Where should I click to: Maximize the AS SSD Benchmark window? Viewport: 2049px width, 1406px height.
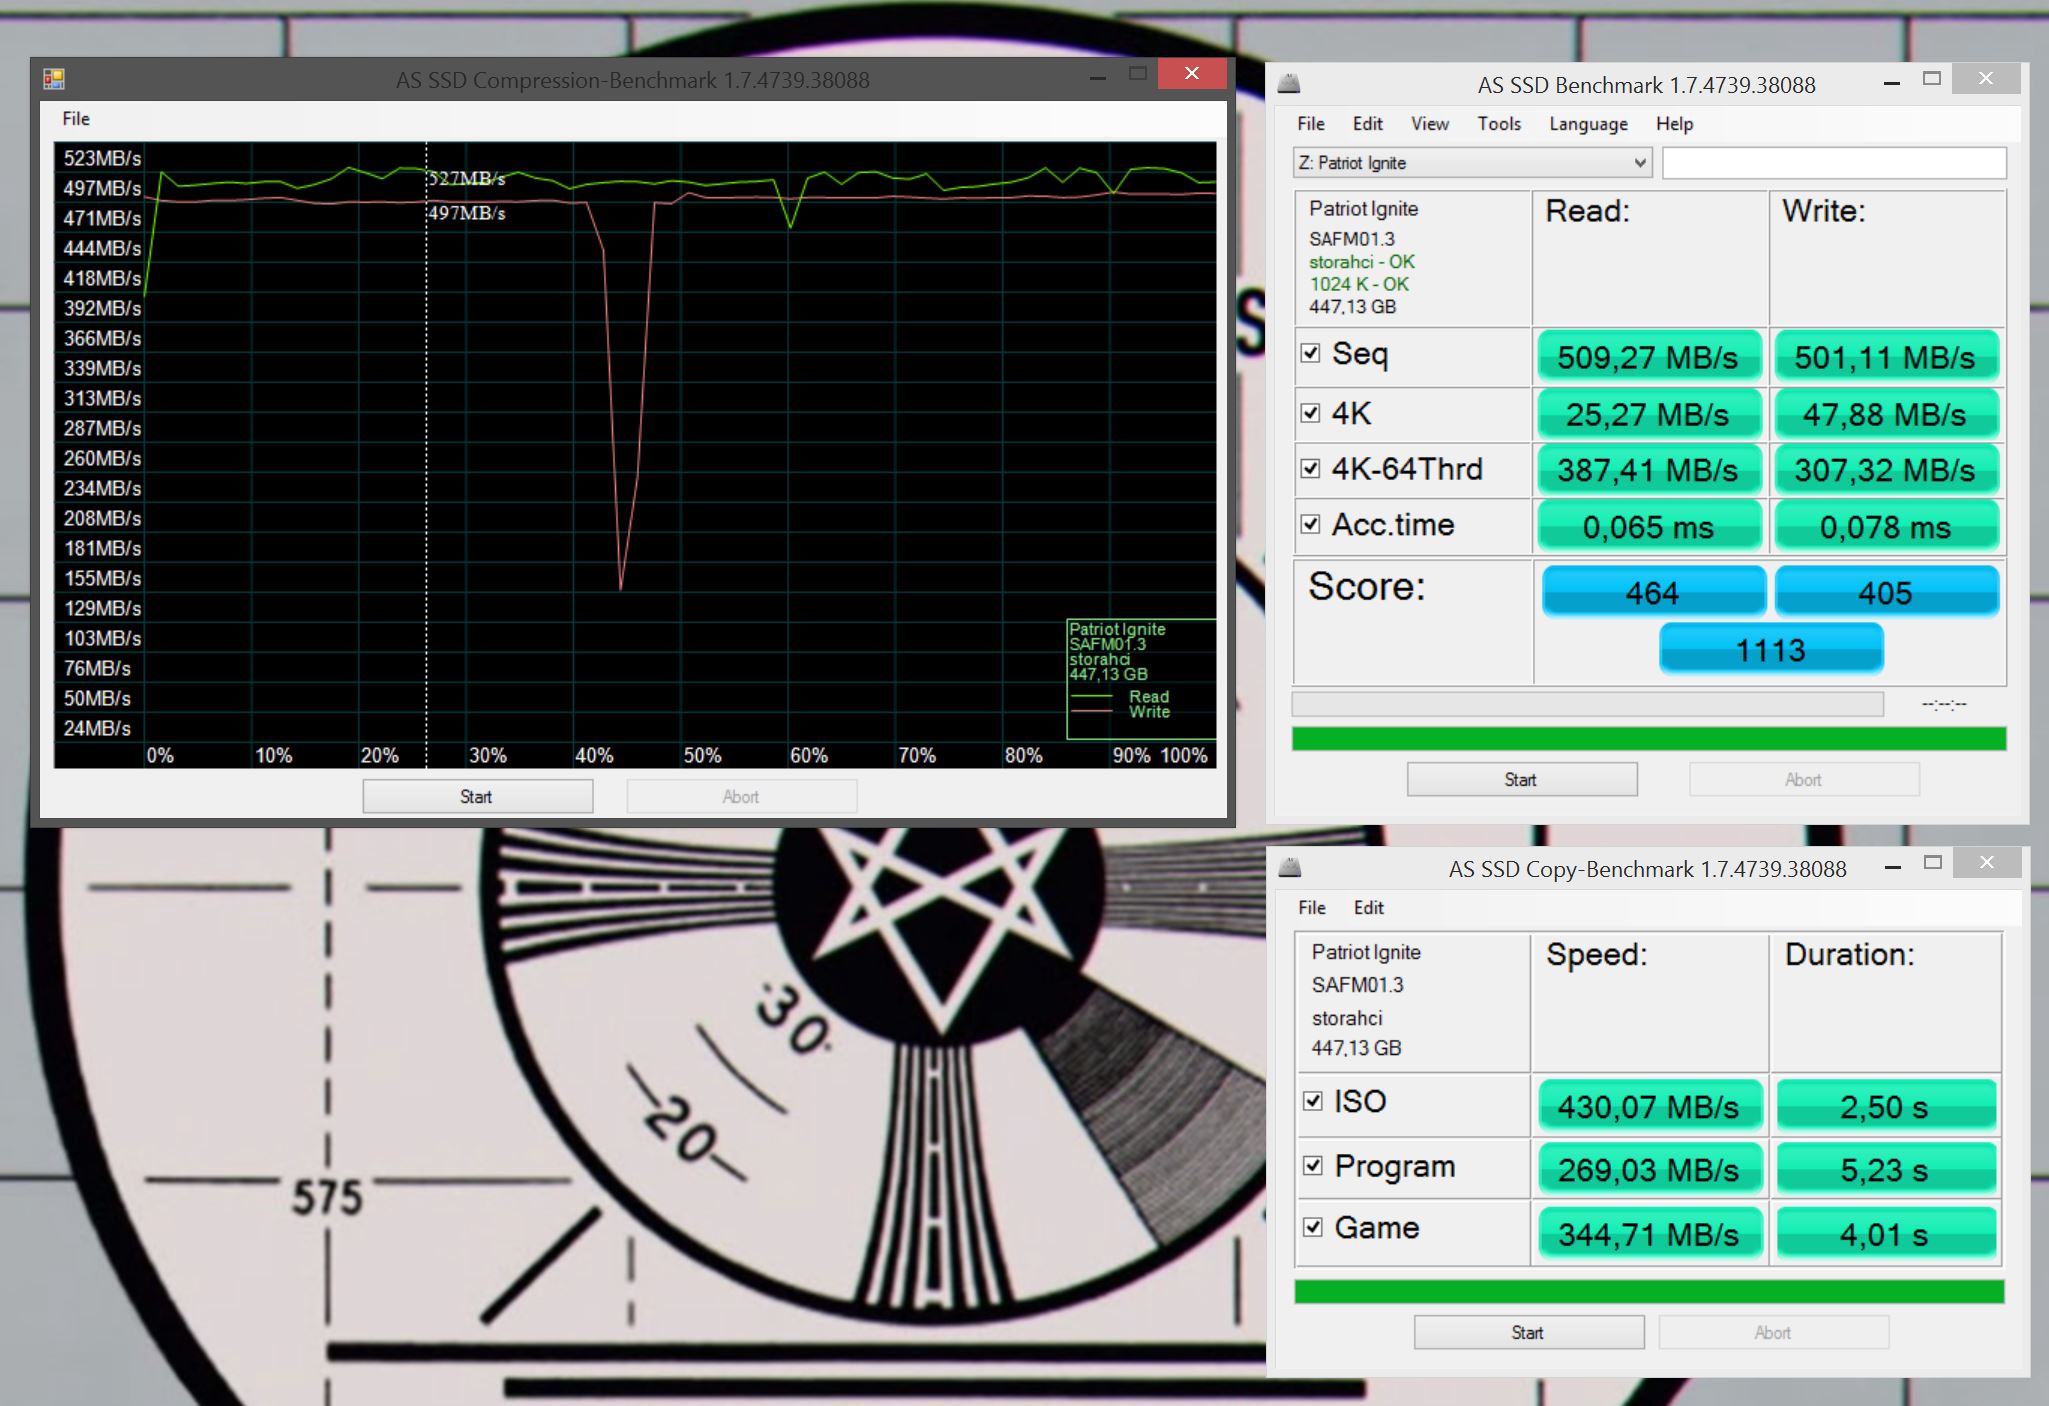pyautogui.click(x=1932, y=79)
